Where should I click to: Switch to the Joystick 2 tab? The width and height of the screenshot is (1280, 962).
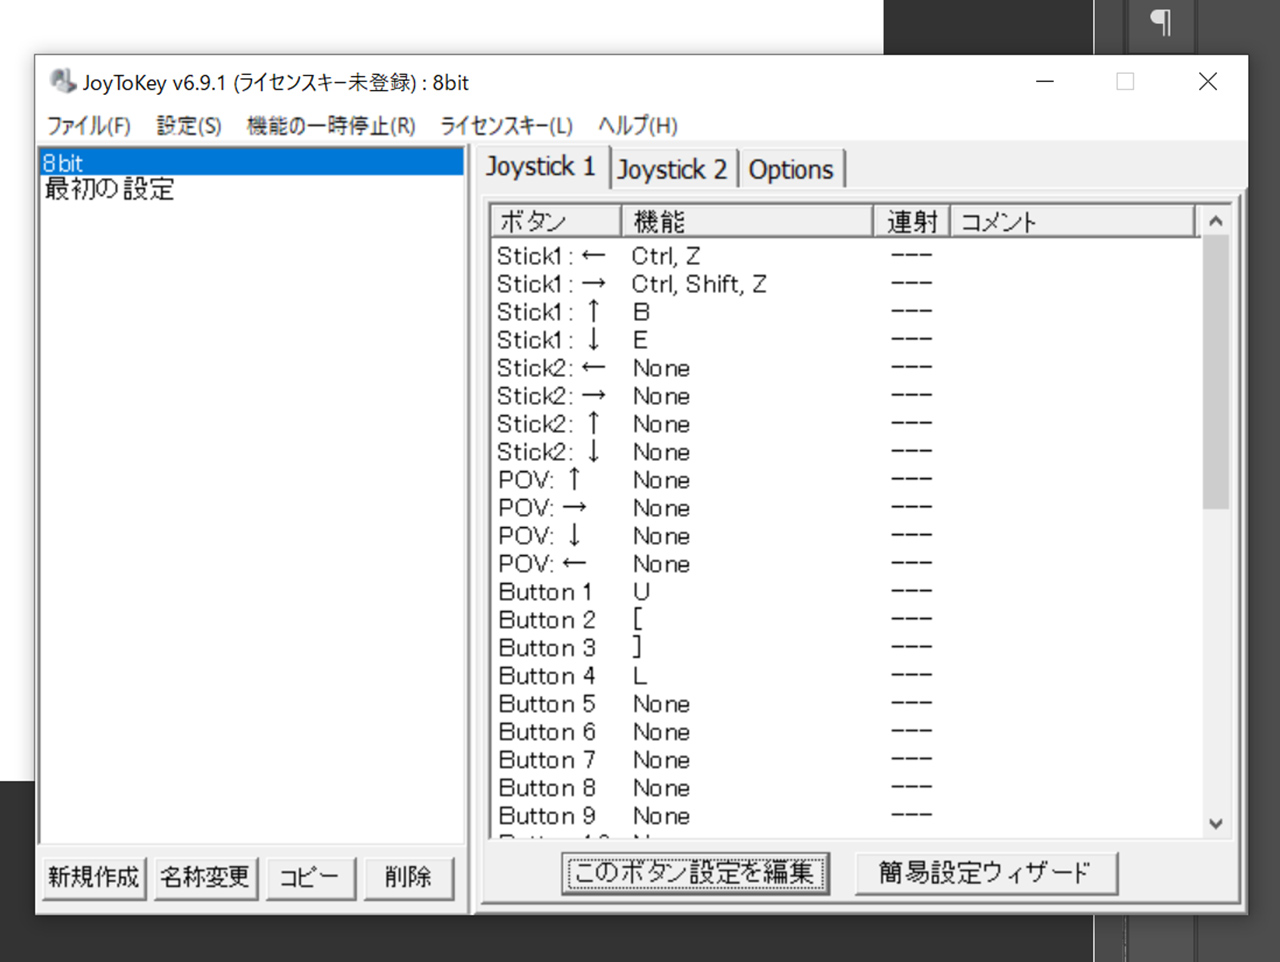pyautogui.click(x=672, y=170)
